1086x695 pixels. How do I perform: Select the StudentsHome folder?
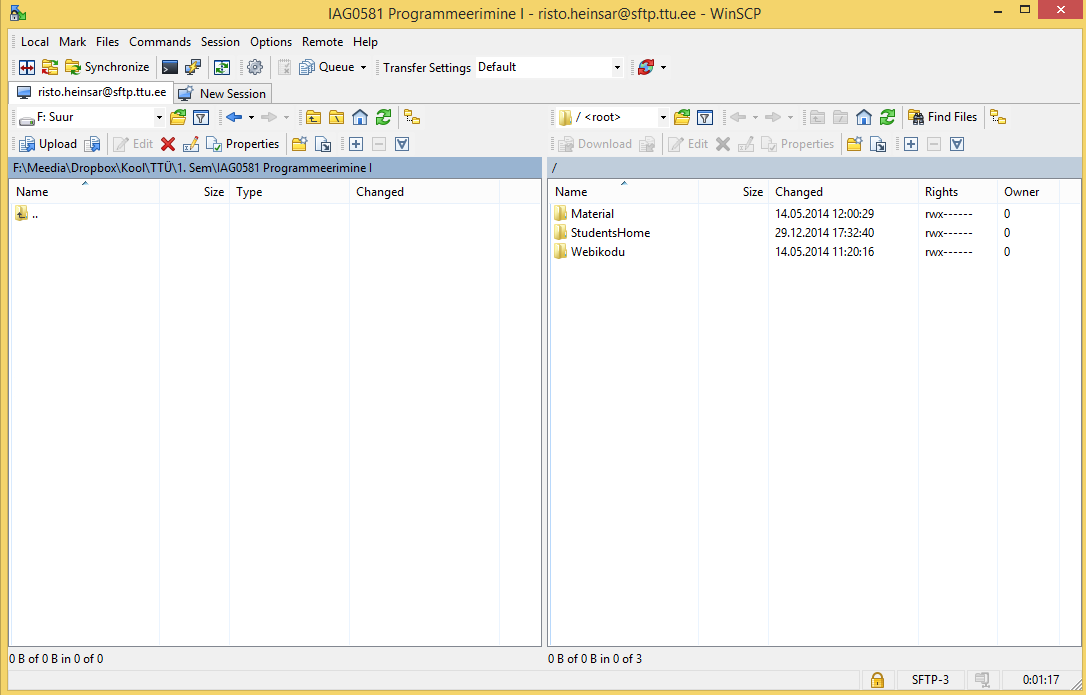coord(610,233)
